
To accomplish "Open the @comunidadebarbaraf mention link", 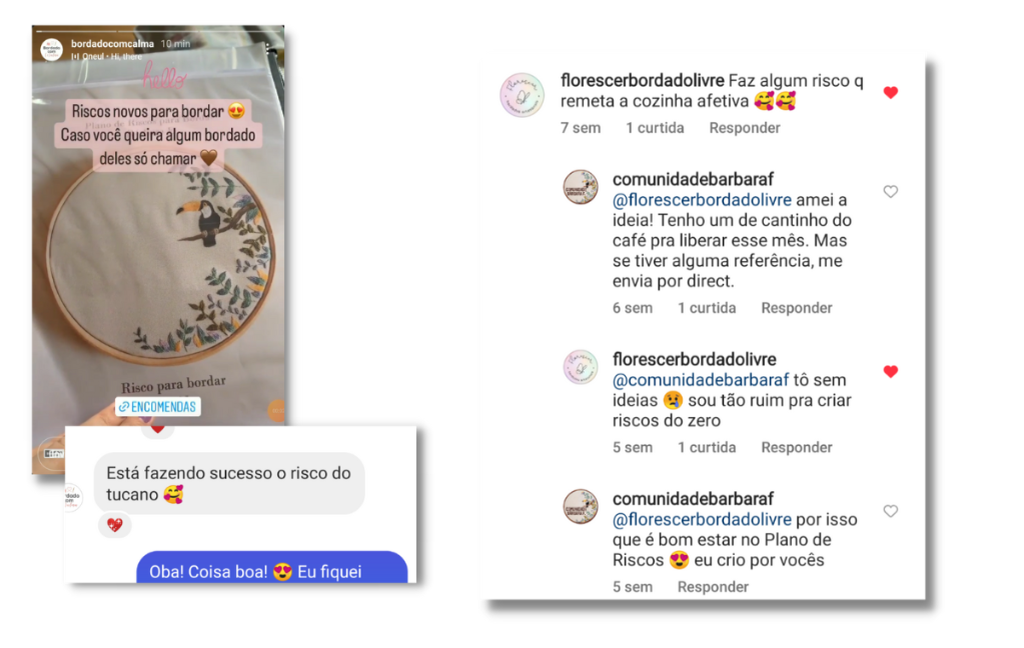I will [701, 380].
